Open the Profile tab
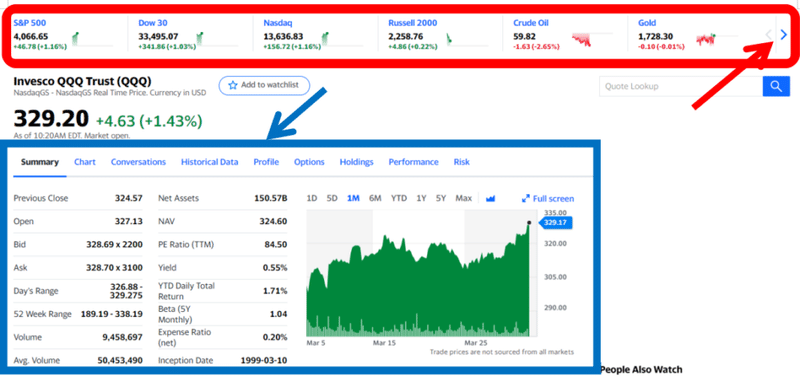The image size is (800, 376). coord(266,162)
